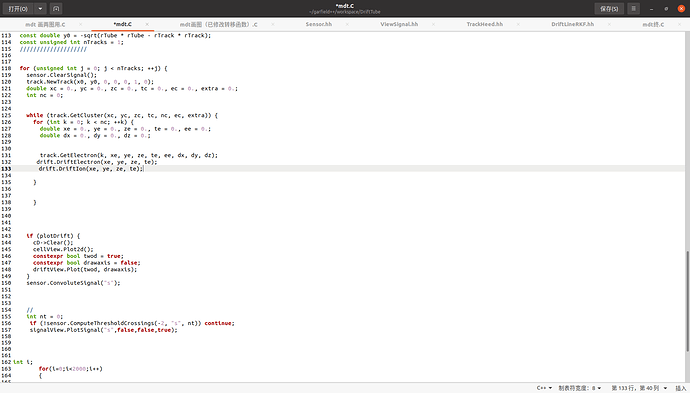Click the int nc = 0; line
This screenshot has width=690, height=393.
44,95
